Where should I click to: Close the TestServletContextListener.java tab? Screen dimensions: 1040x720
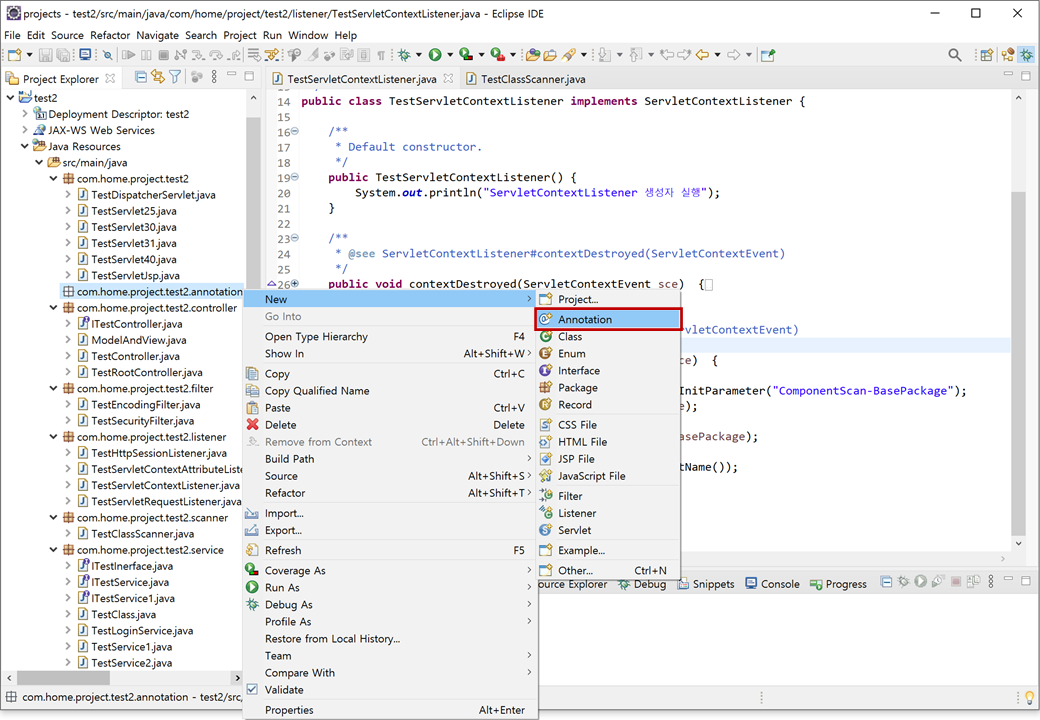448,78
